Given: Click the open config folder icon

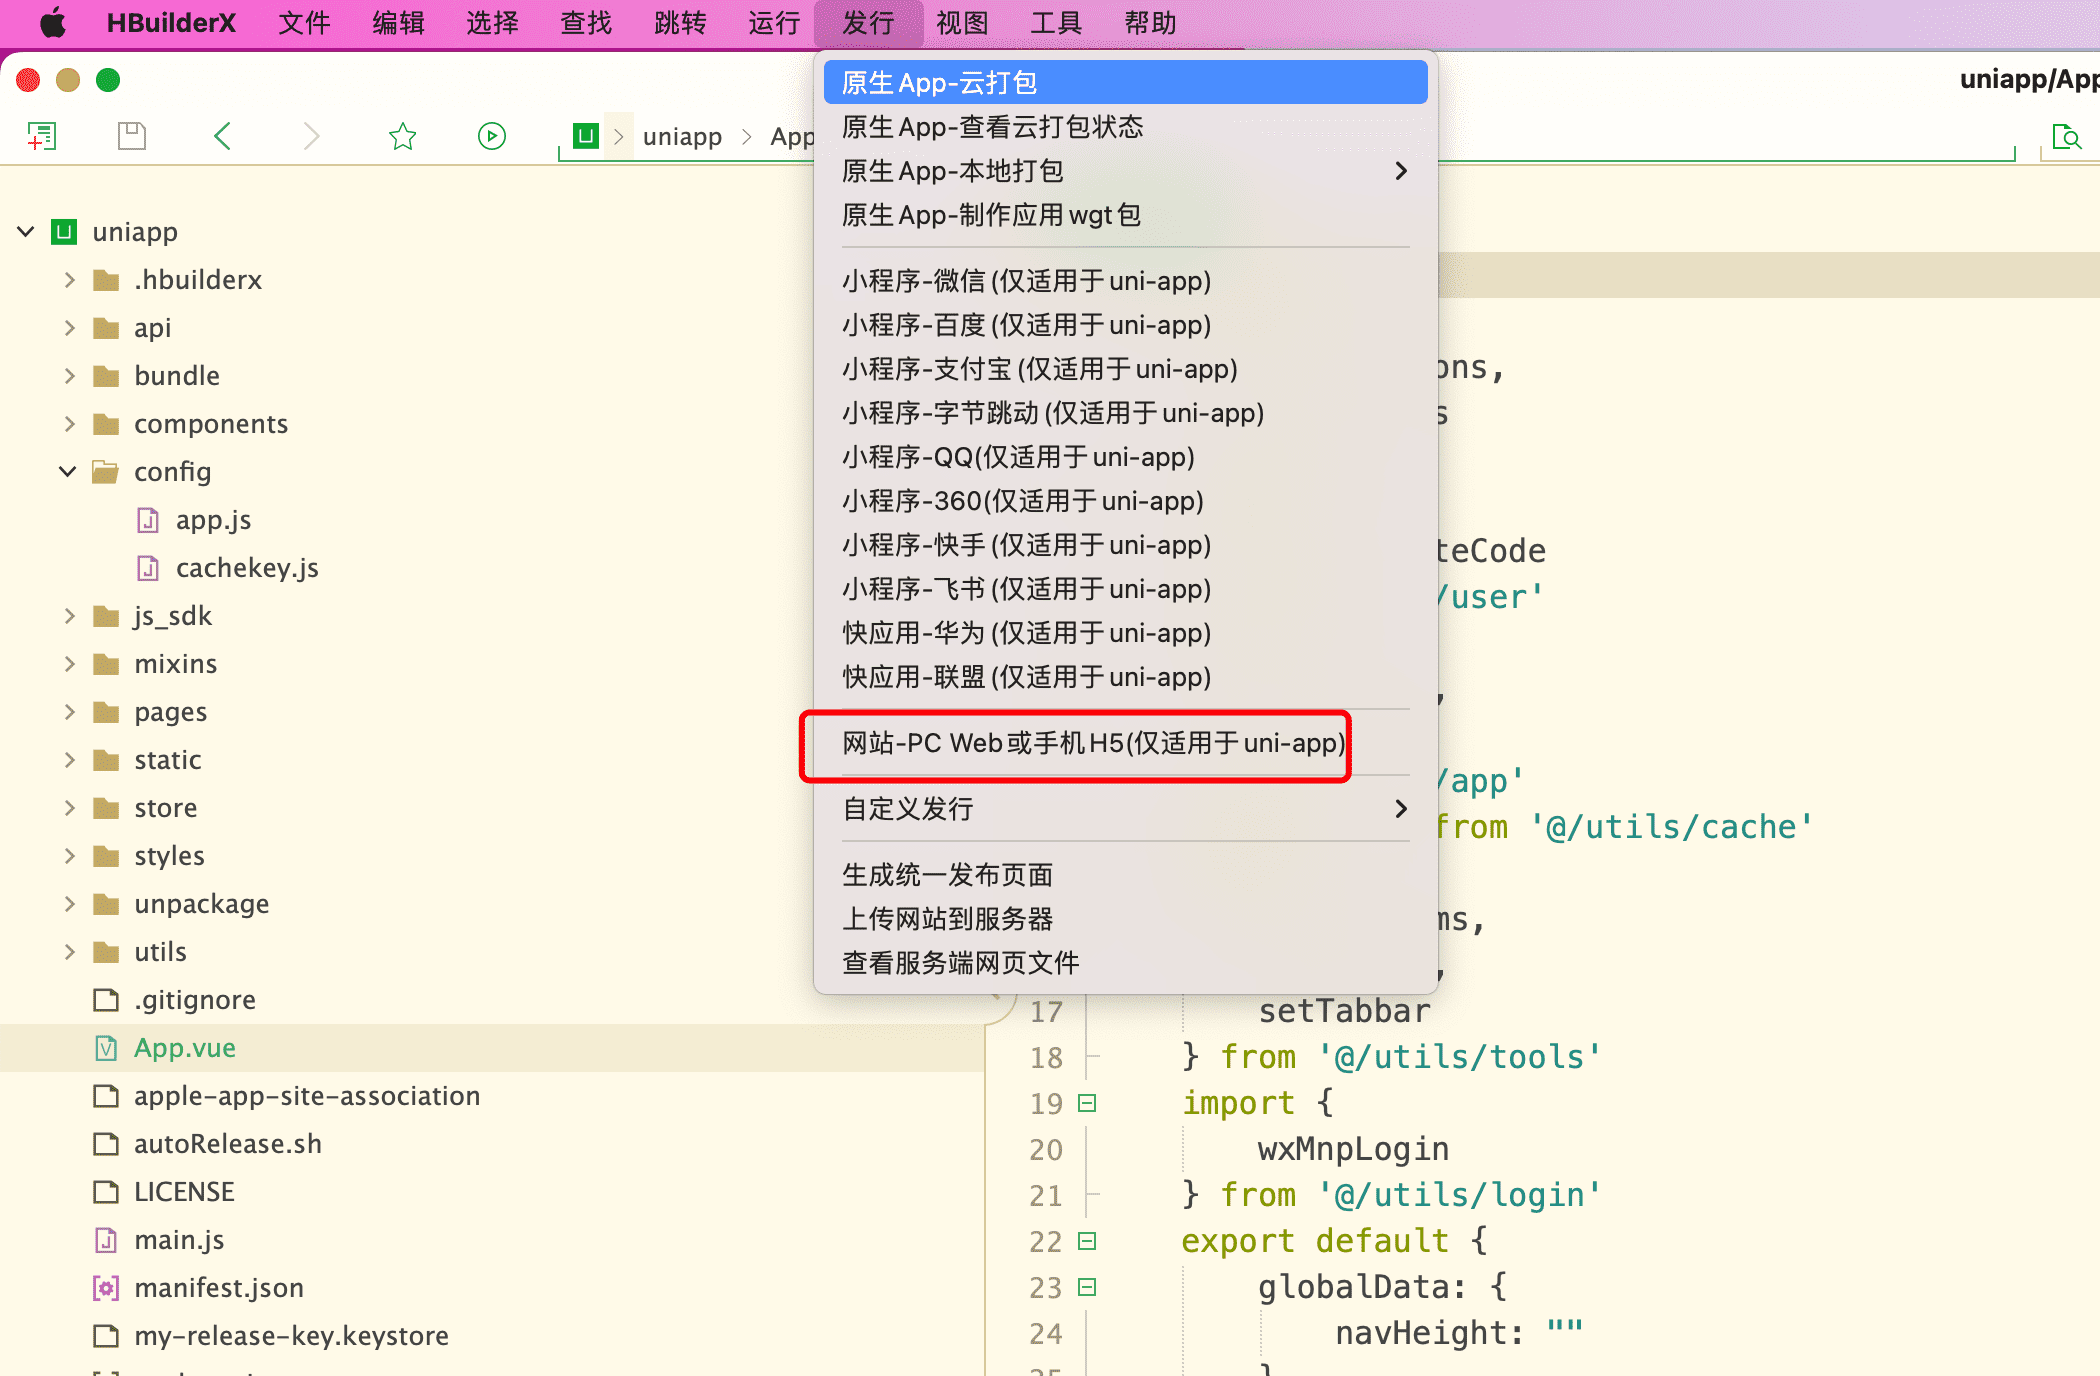Looking at the screenshot, I should [106, 472].
